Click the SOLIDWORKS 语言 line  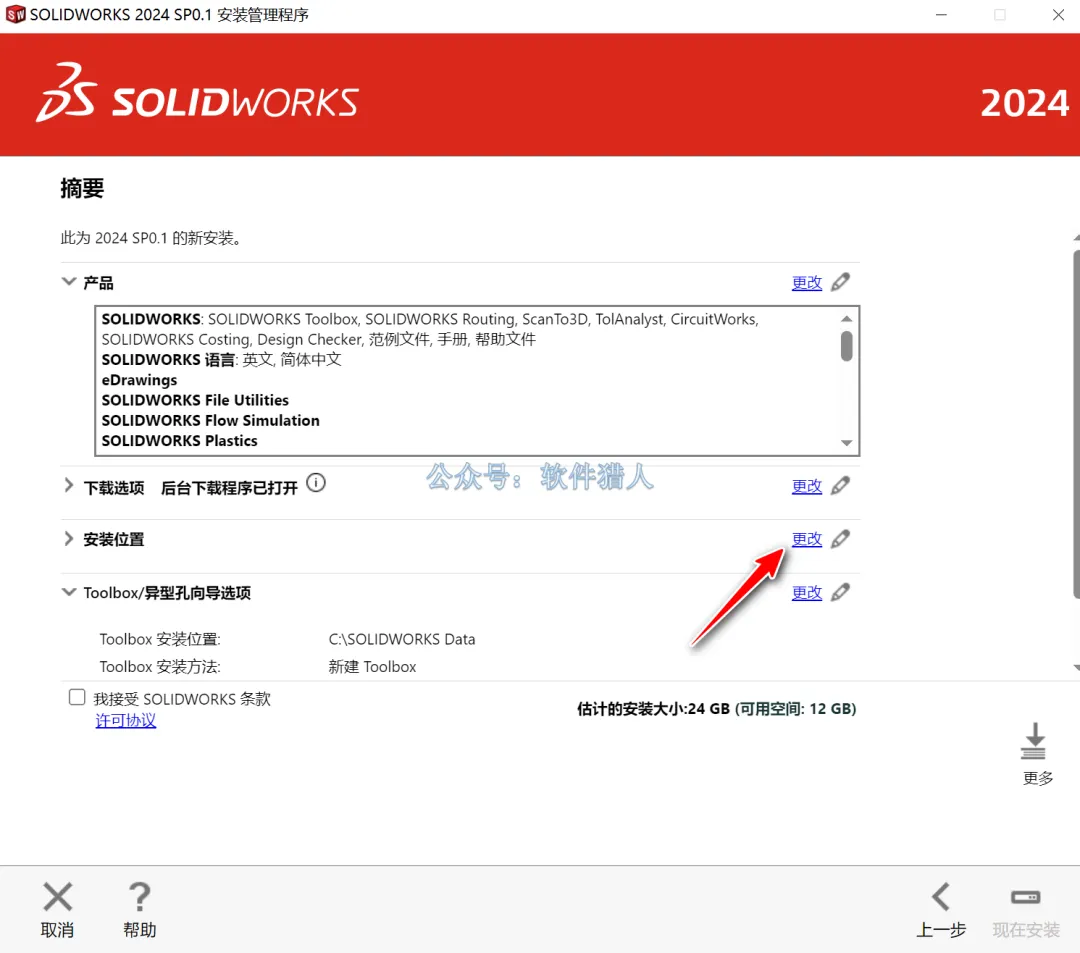[221, 359]
